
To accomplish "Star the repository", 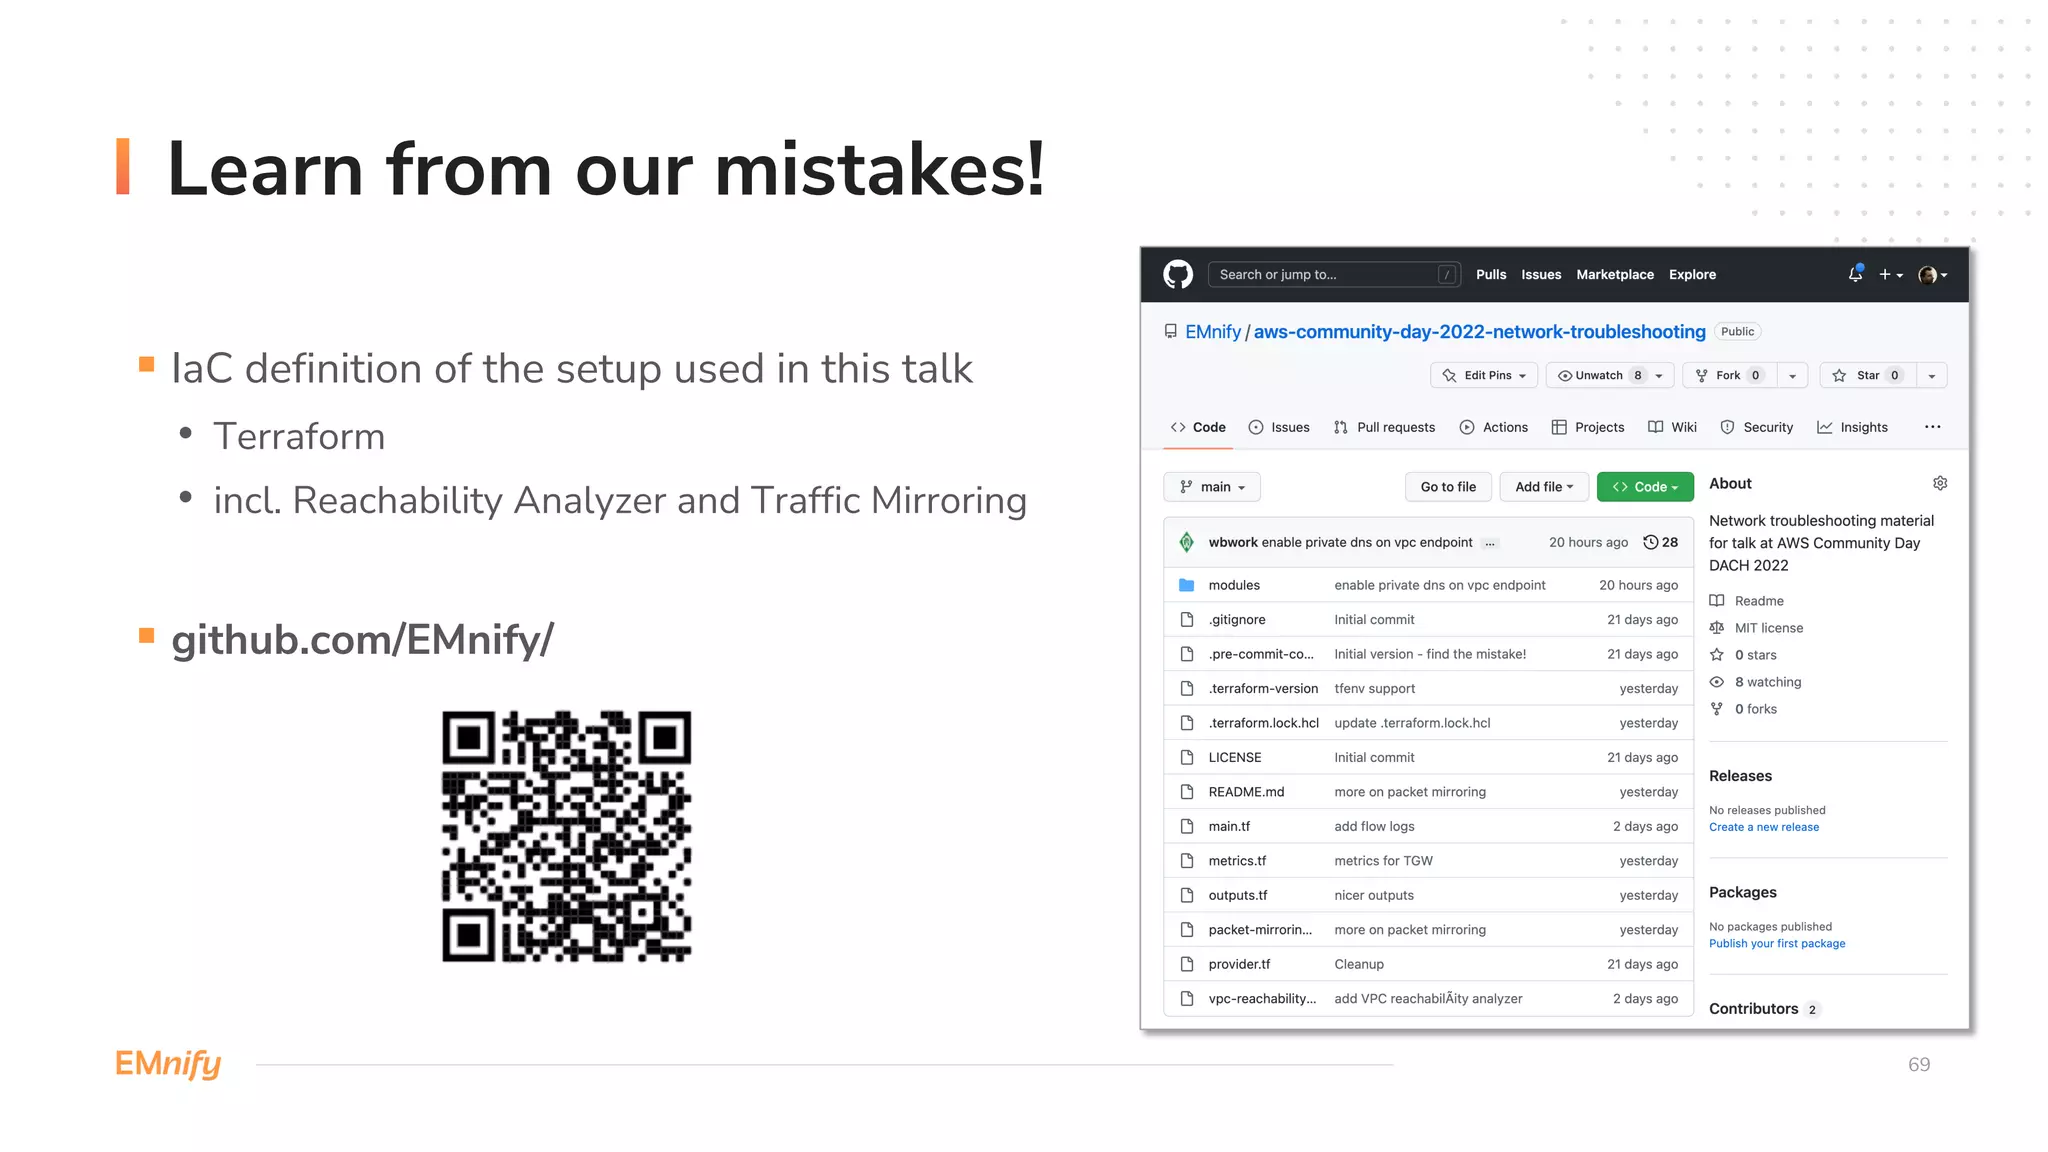I will coord(1868,375).
